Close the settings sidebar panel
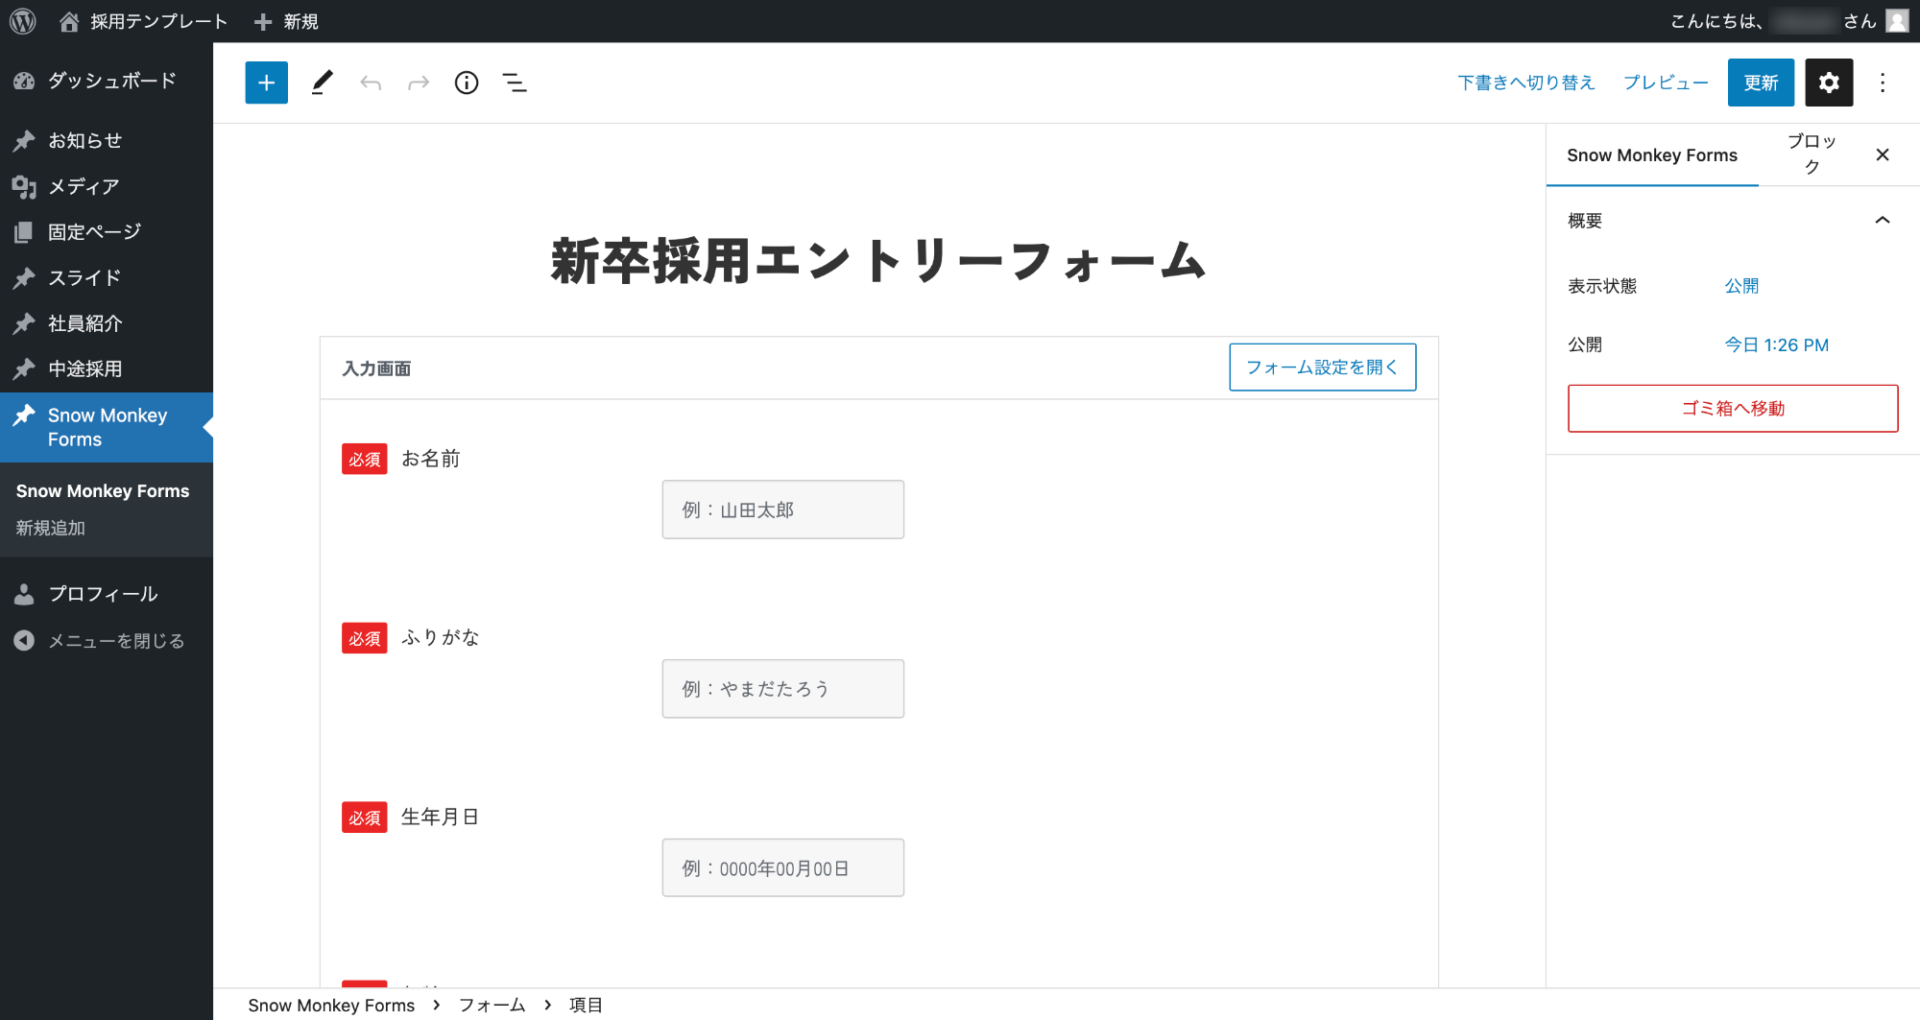 [1882, 155]
